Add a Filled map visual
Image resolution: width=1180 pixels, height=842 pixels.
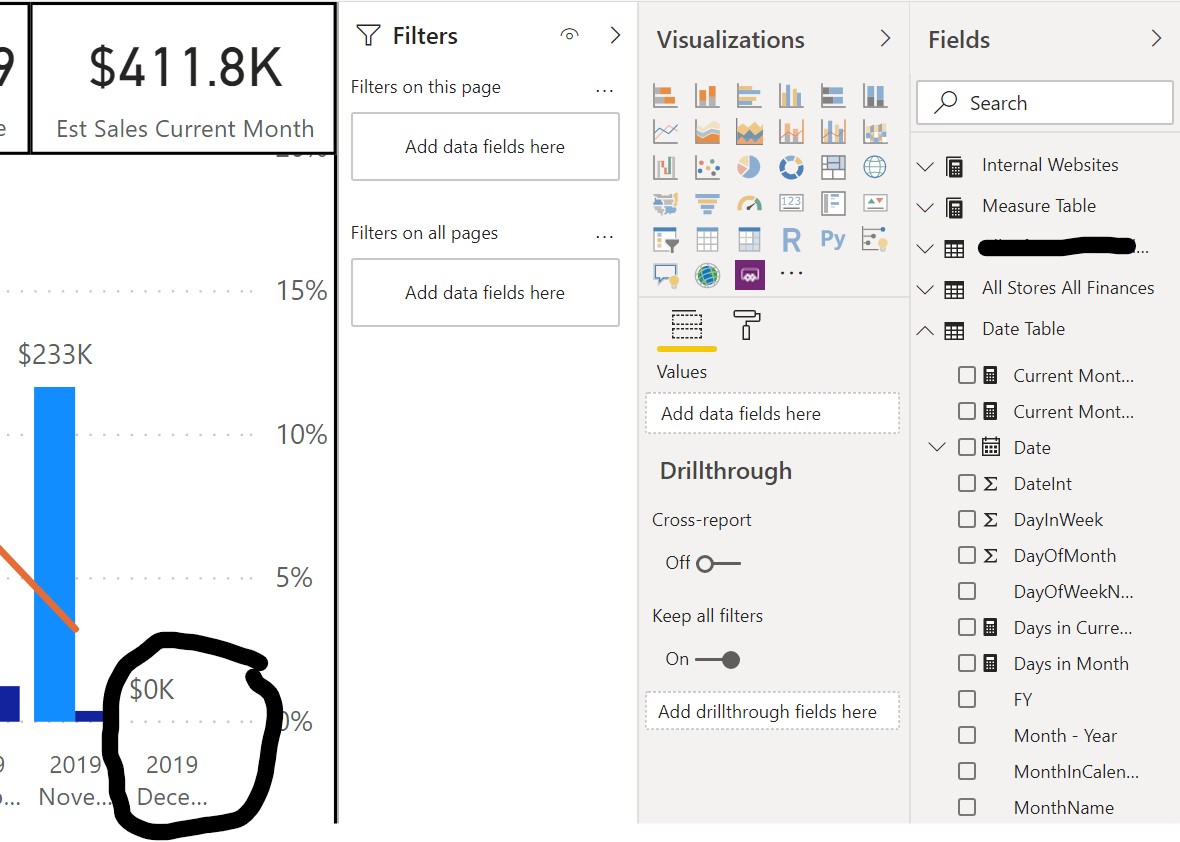665,203
